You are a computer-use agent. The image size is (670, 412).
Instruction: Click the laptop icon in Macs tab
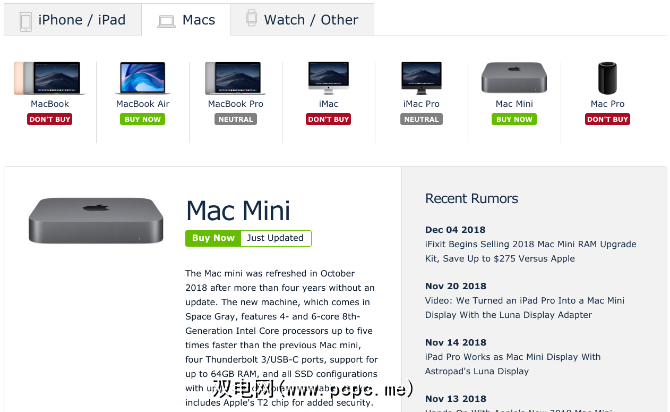[x=166, y=21]
